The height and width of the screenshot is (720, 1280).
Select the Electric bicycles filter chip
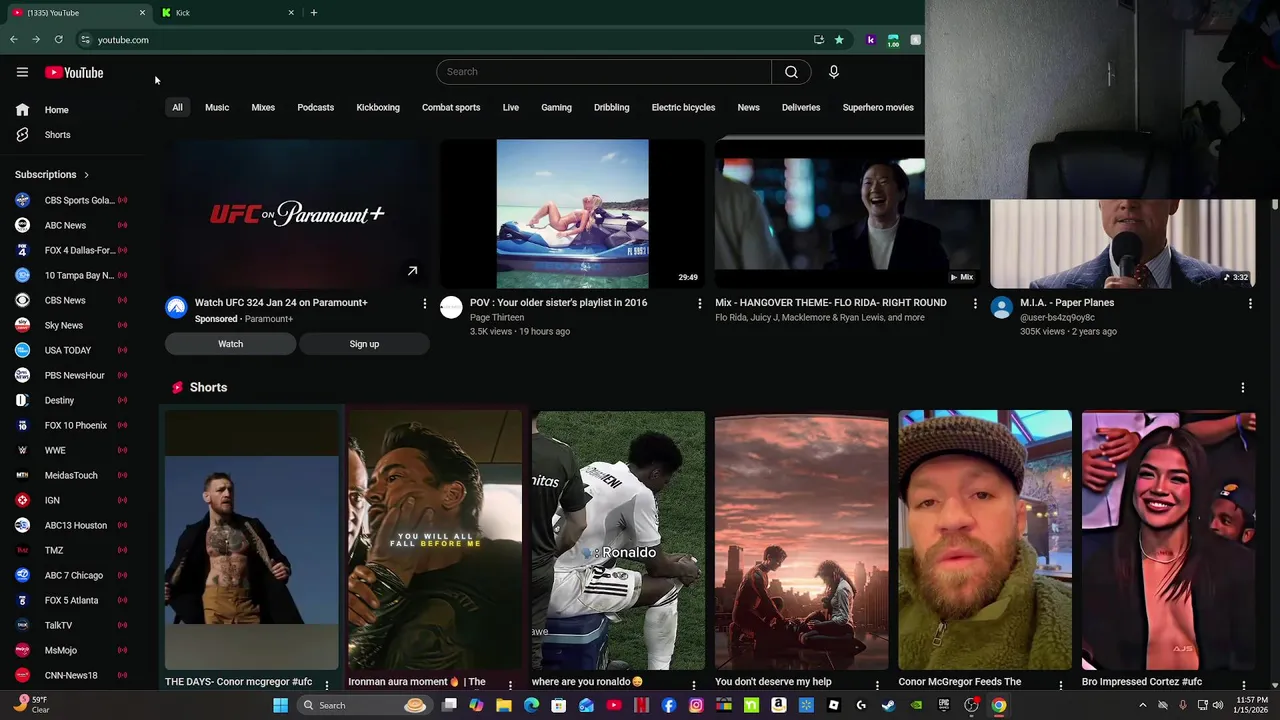coord(683,107)
